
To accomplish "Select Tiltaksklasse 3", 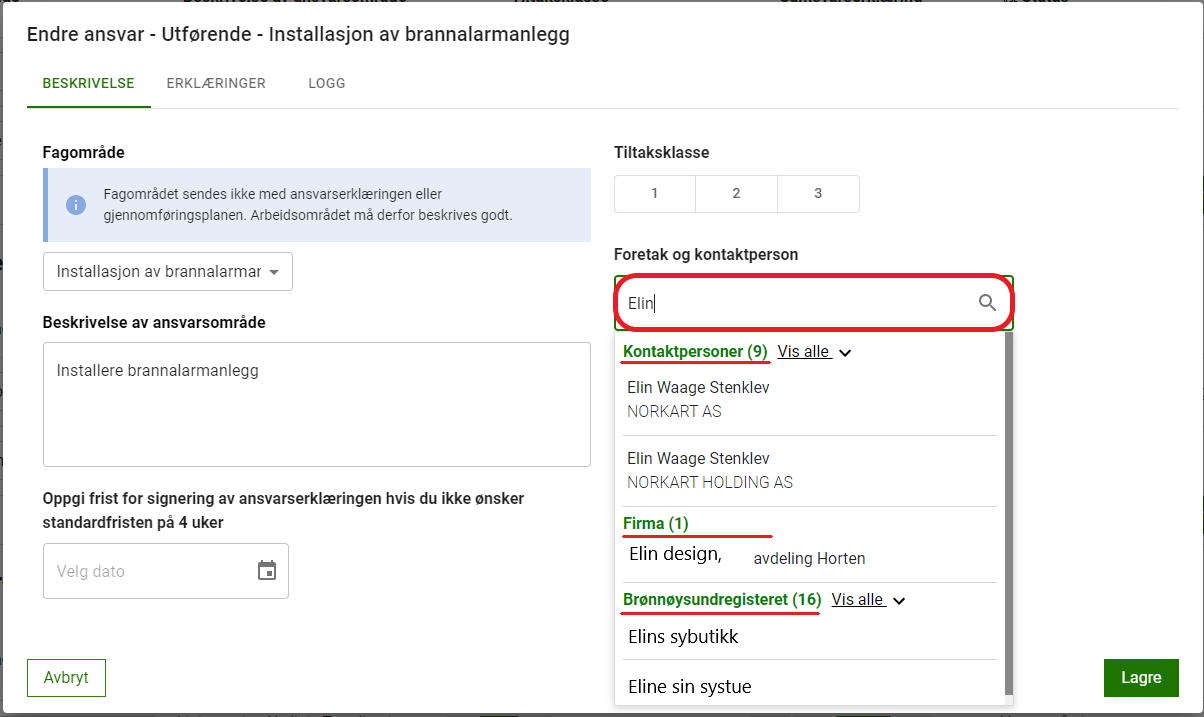I will point(818,194).
